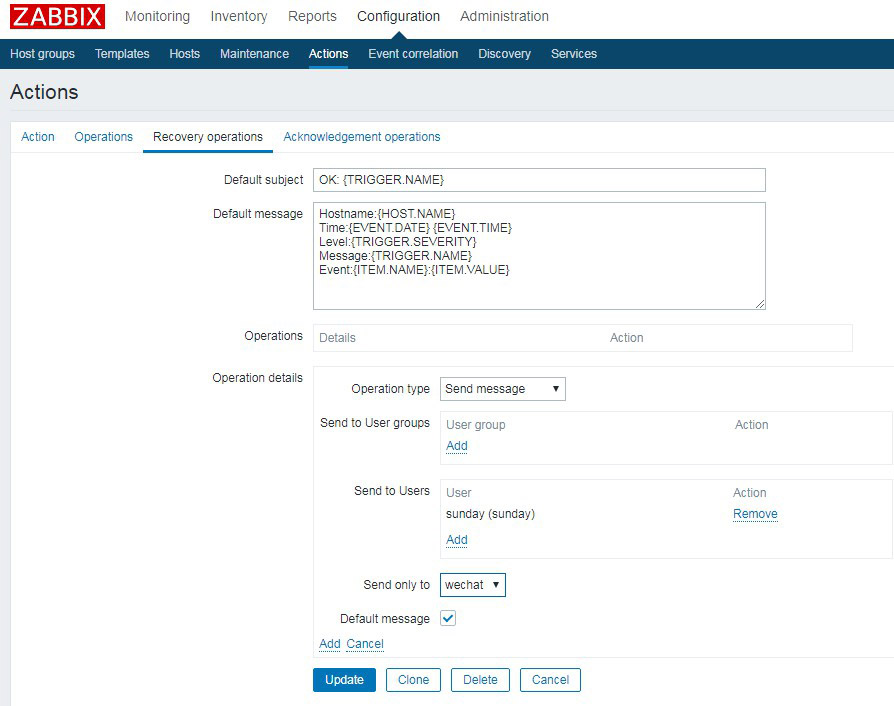Add a user under Send to Users
The width and height of the screenshot is (894, 706).
[456, 540]
